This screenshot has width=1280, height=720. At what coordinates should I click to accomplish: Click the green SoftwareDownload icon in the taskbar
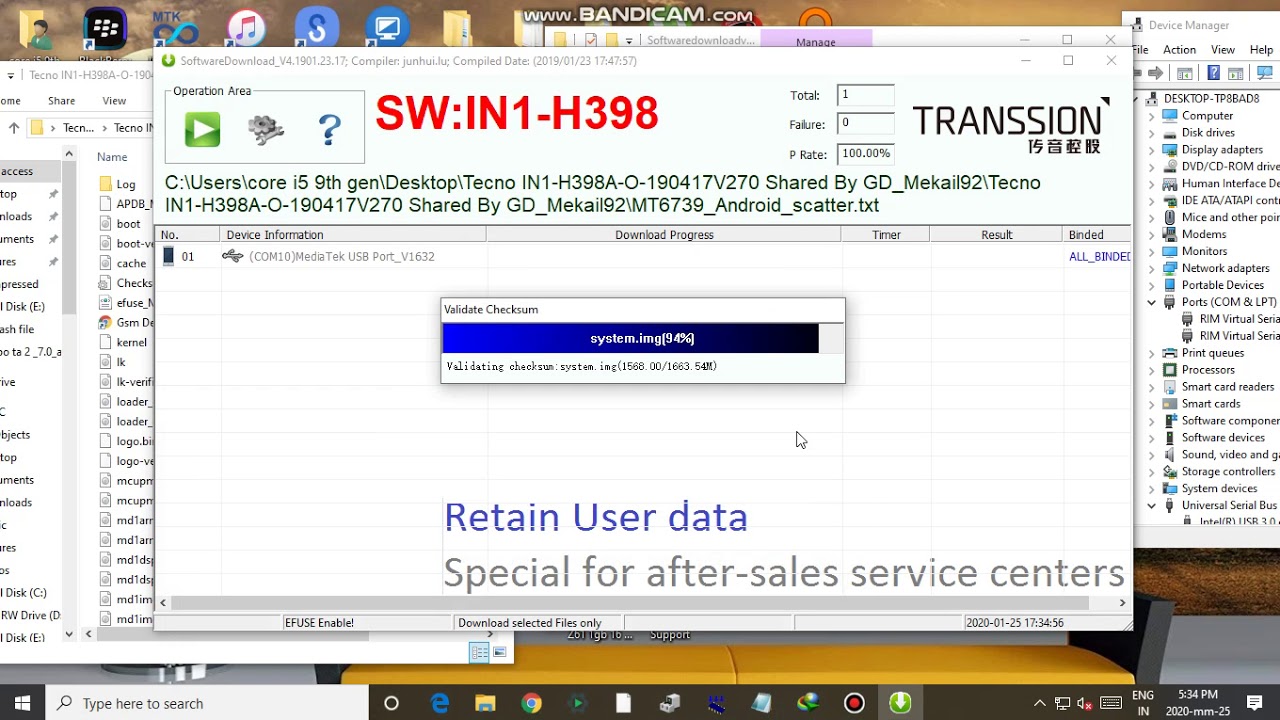tap(900, 703)
